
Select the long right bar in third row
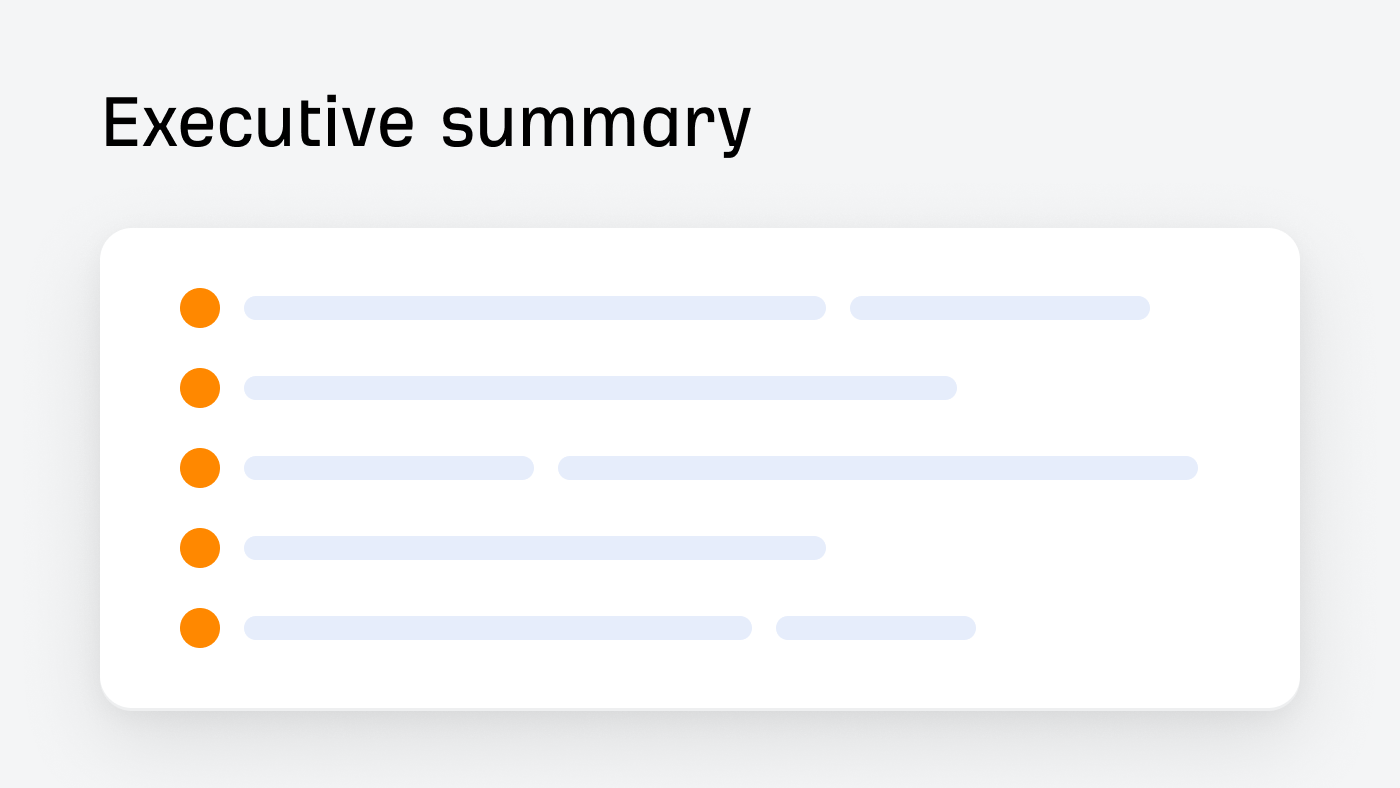point(878,468)
